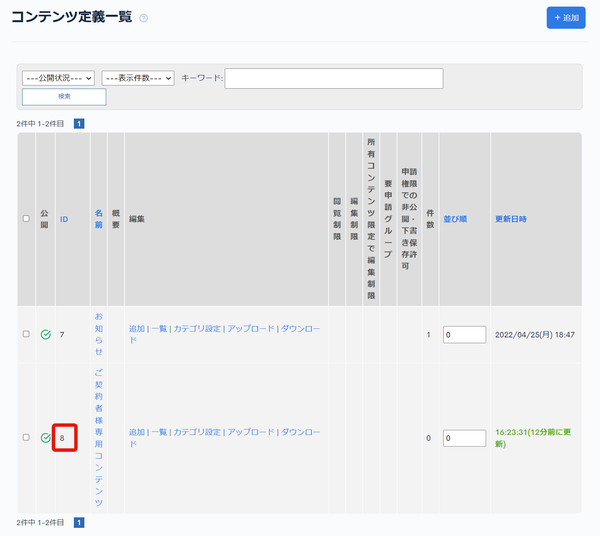
Task: Focus the キーワード input field
Action: tap(334, 78)
